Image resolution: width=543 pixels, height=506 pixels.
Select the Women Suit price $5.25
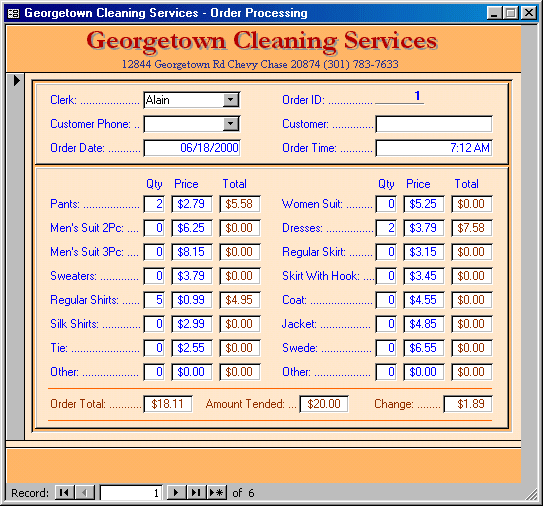(x=424, y=204)
